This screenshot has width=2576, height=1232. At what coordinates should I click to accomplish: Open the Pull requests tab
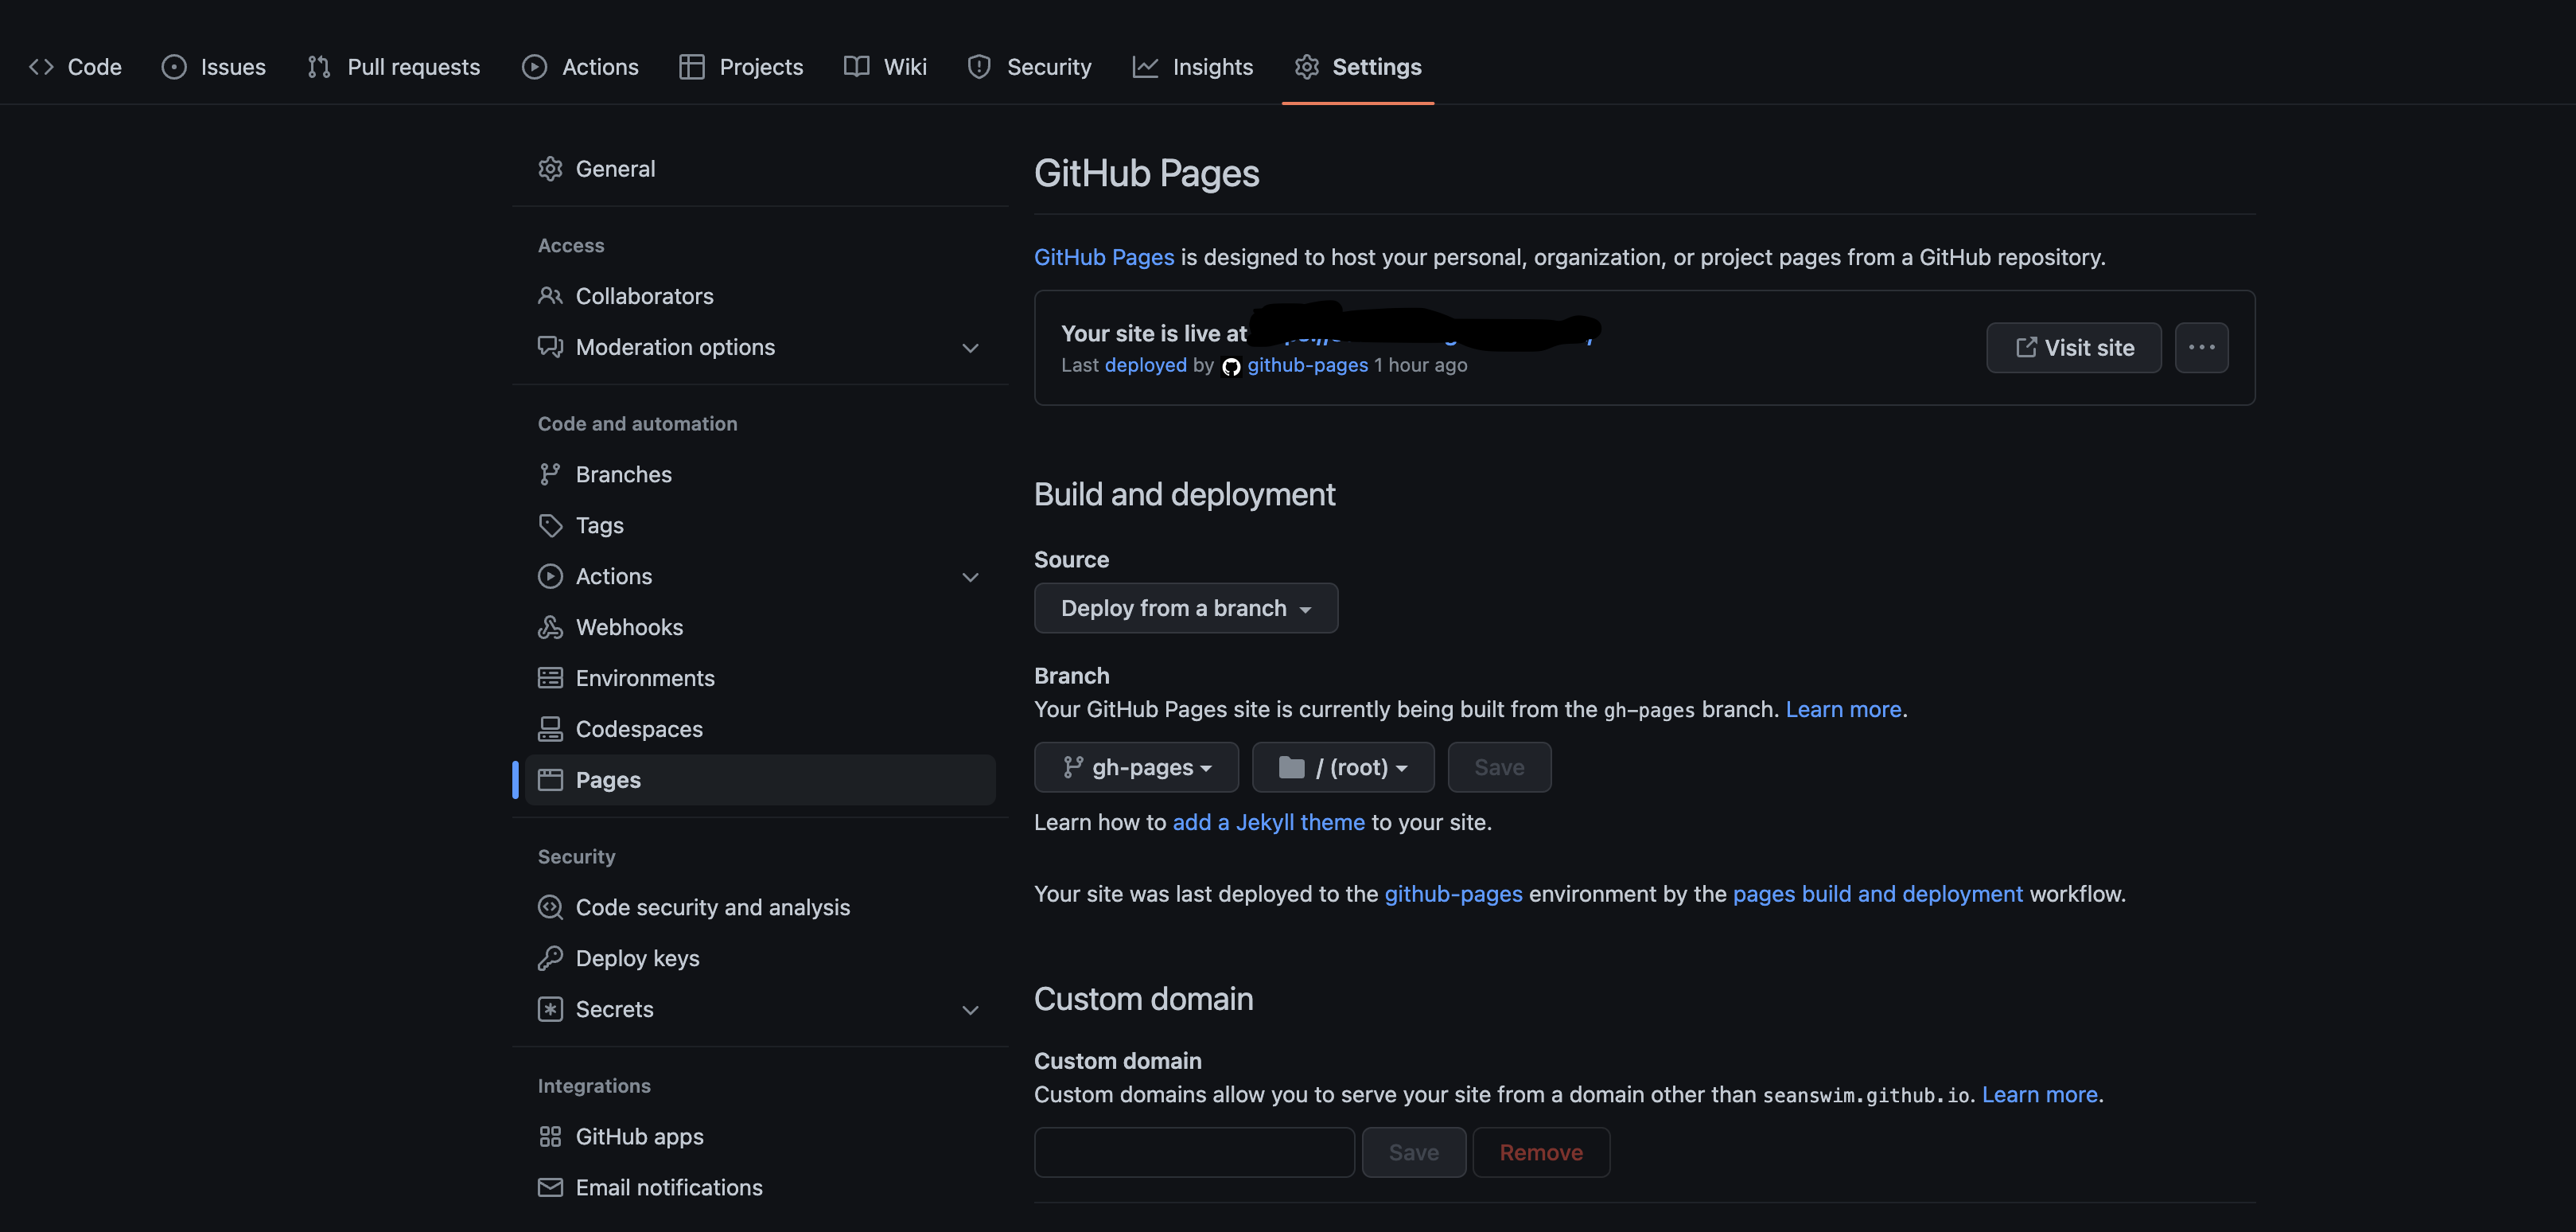click(393, 67)
